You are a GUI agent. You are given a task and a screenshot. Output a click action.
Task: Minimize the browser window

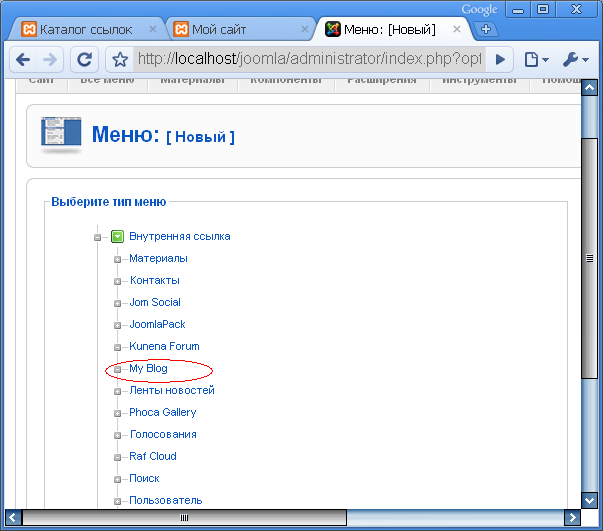point(518,9)
